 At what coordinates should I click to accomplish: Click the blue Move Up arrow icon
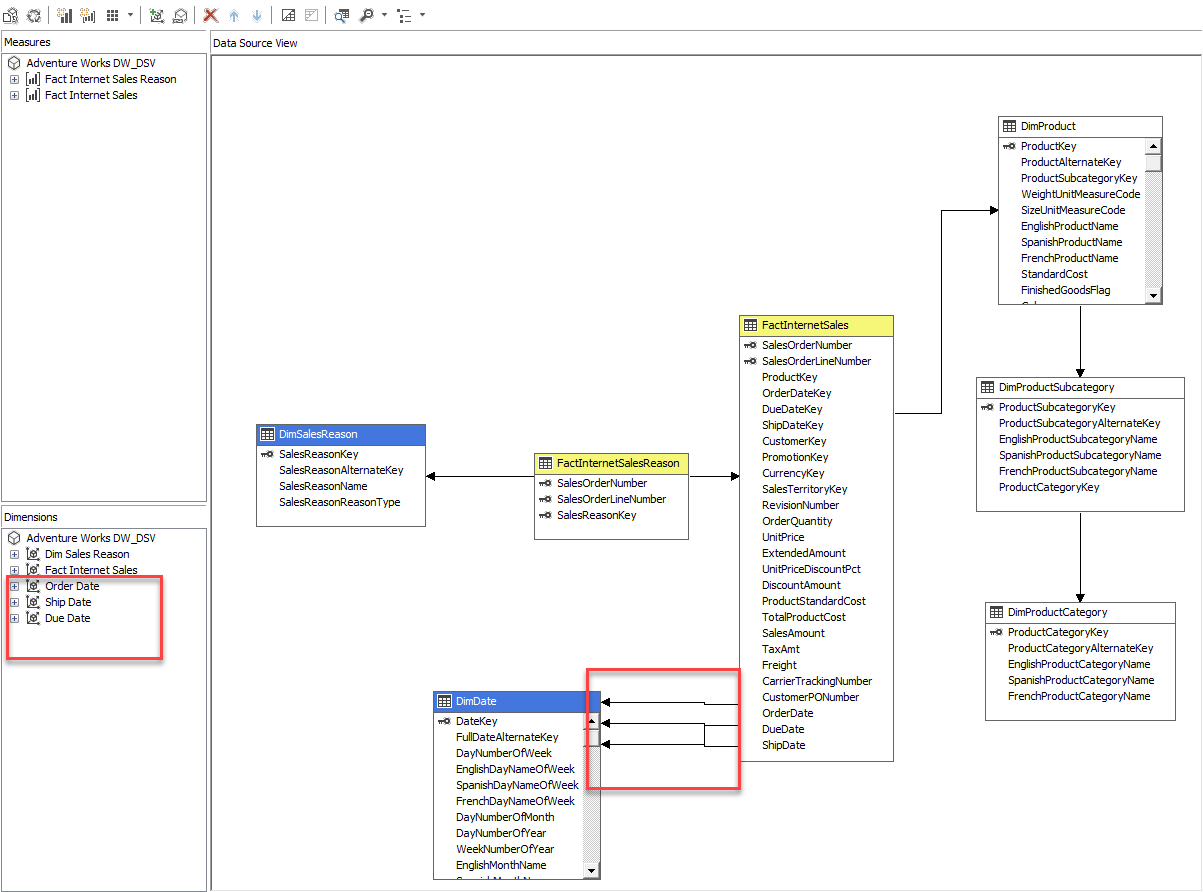coord(232,15)
